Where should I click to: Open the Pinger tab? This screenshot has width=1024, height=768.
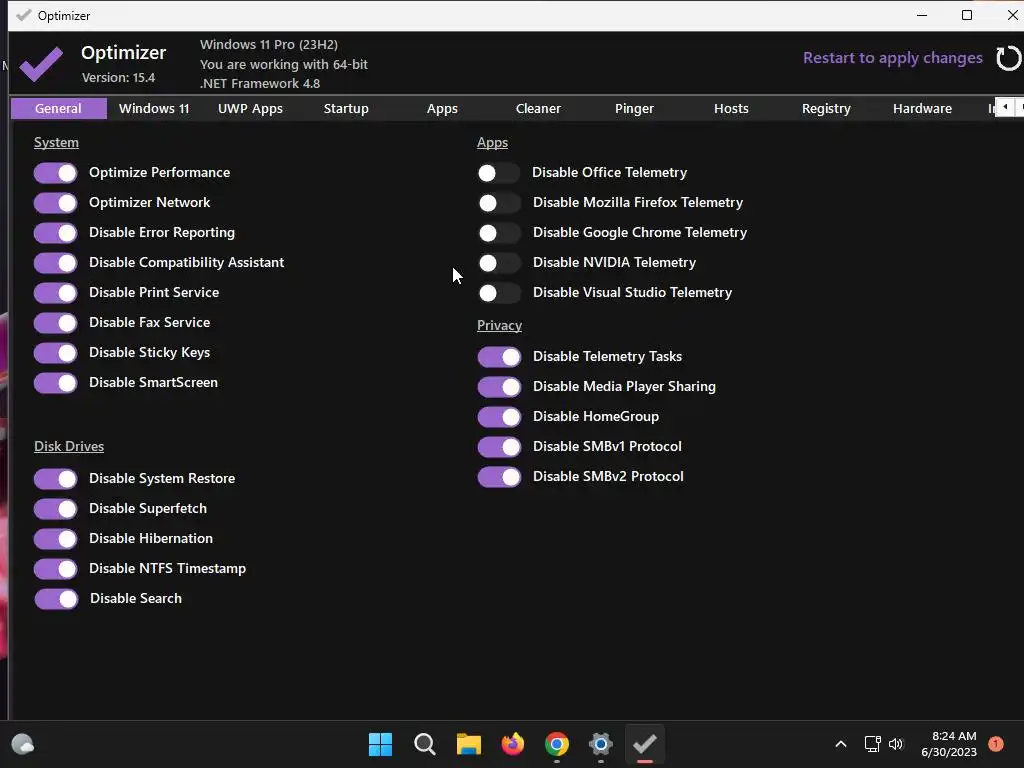(x=634, y=108)
